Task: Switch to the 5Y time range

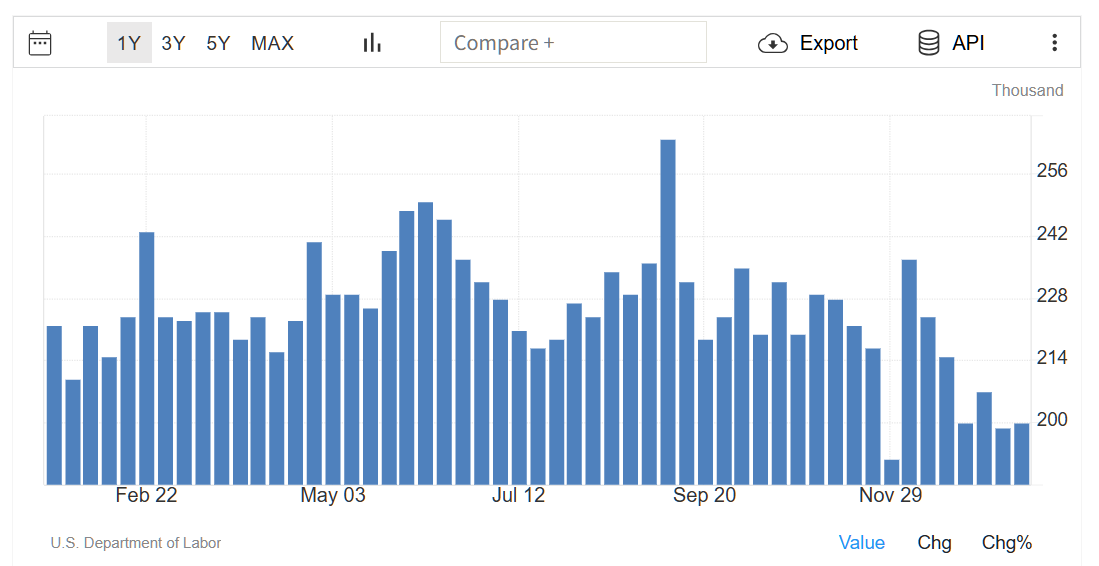Action: tap(218, 43)
